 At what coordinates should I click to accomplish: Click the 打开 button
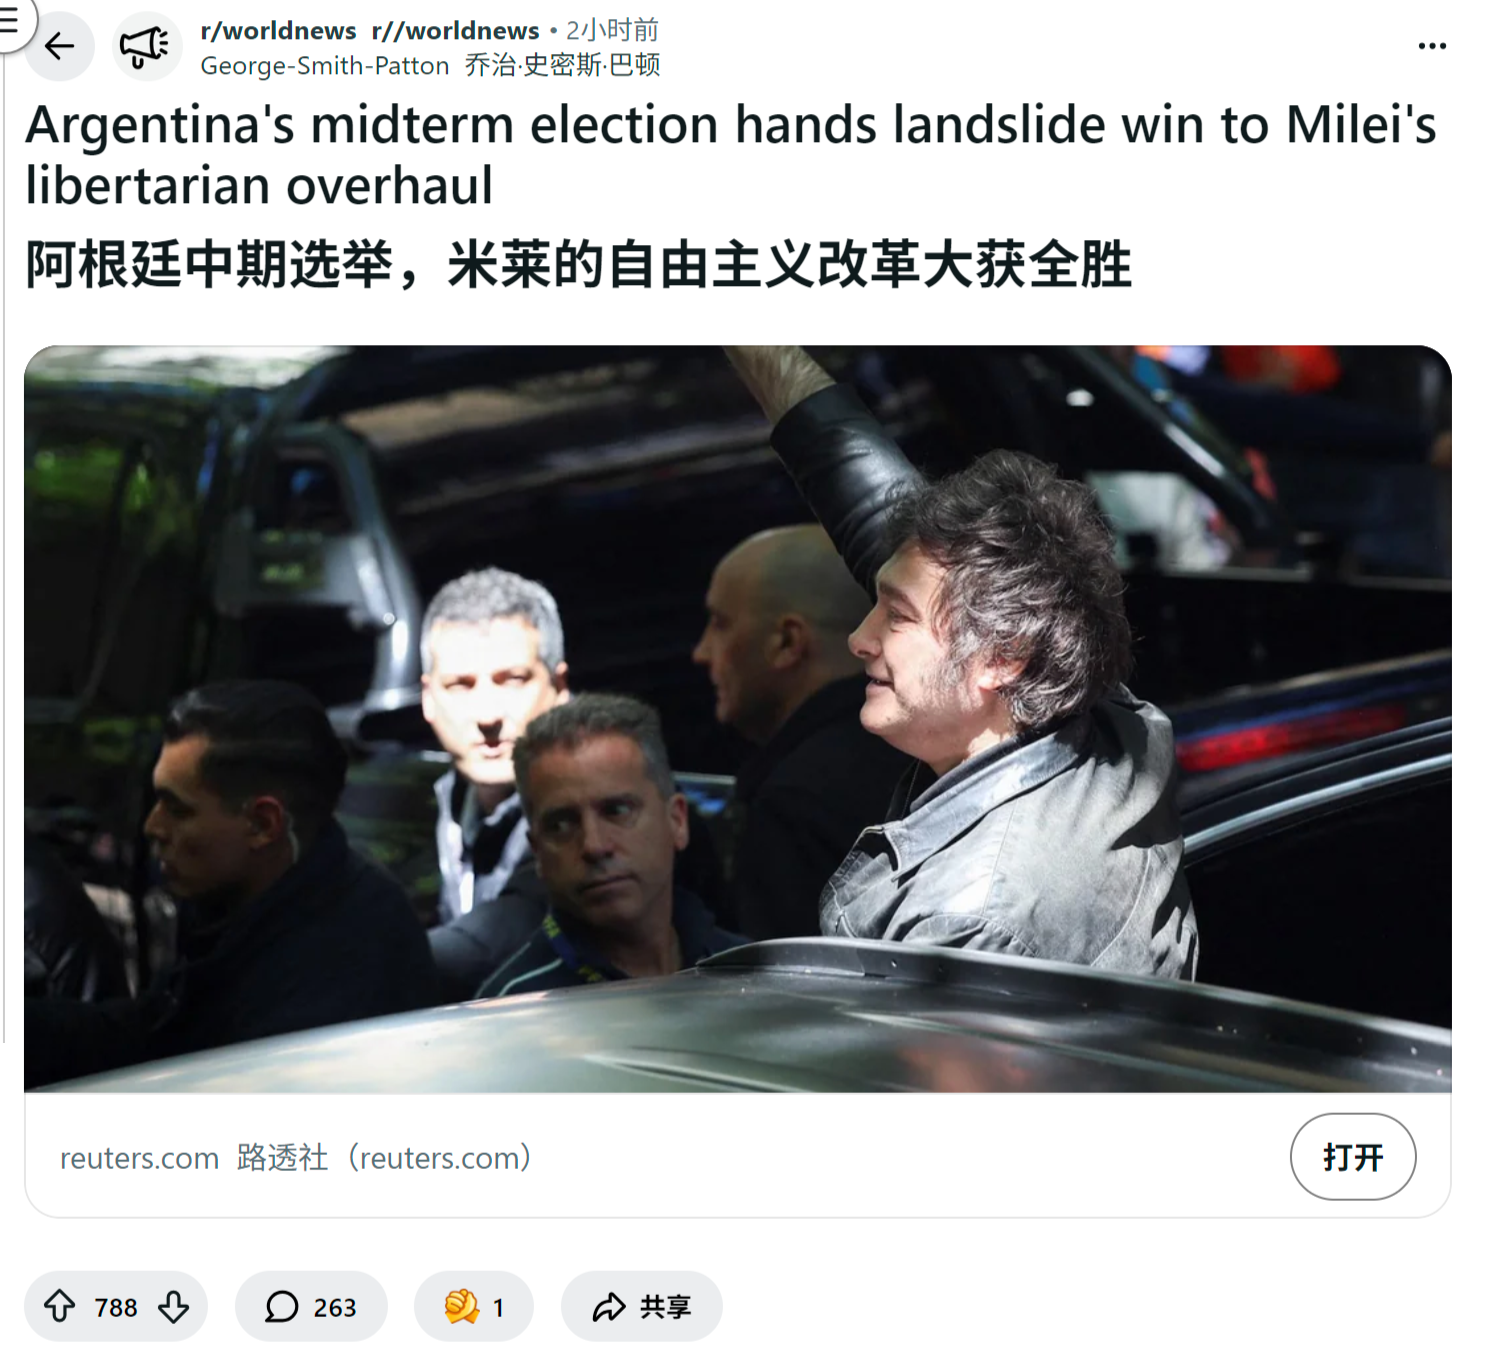[1353, 1157]
